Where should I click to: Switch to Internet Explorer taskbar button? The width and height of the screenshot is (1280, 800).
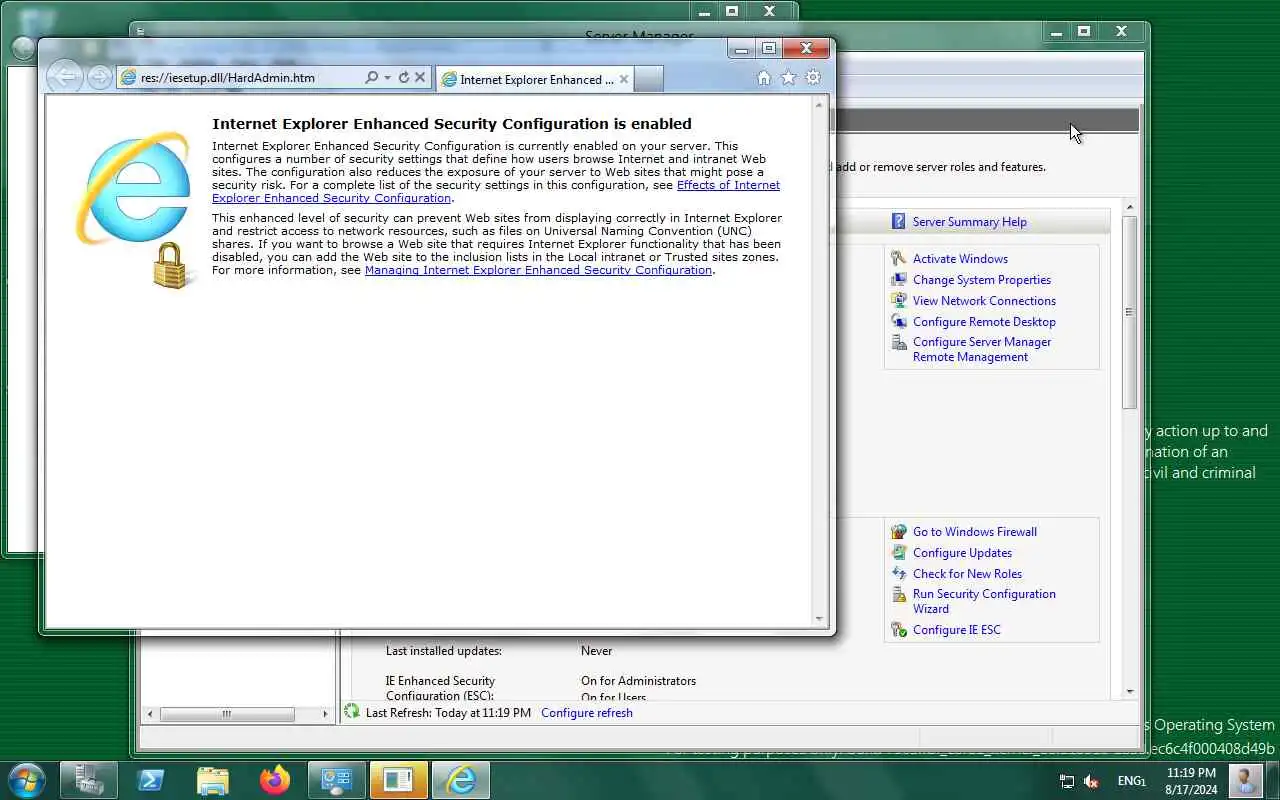click(460, 780)
